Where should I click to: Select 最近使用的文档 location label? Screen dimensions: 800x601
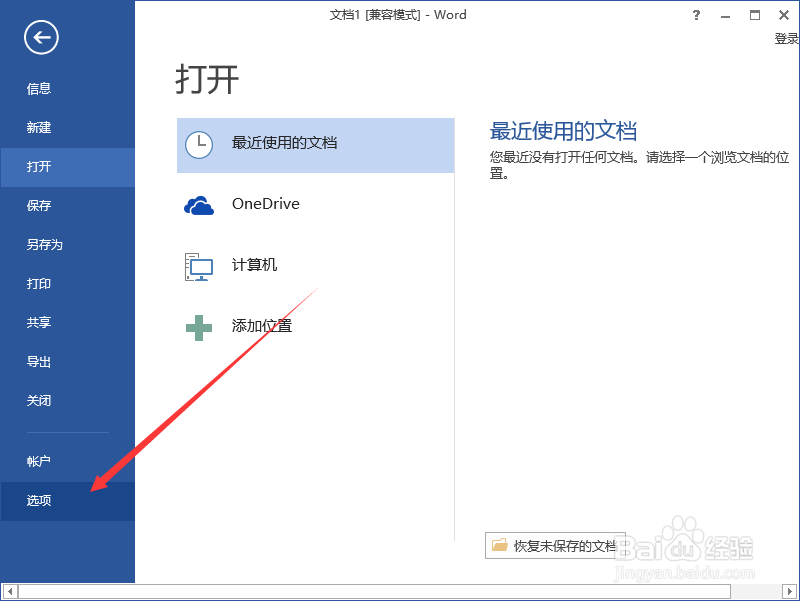click(284, 143)
